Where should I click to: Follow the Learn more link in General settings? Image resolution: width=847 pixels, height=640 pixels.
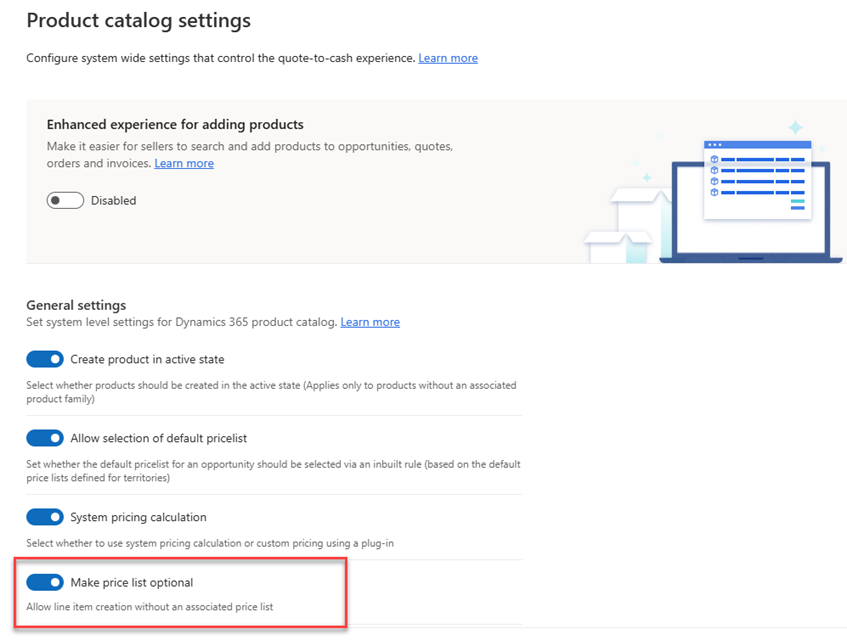click(370, 322)
